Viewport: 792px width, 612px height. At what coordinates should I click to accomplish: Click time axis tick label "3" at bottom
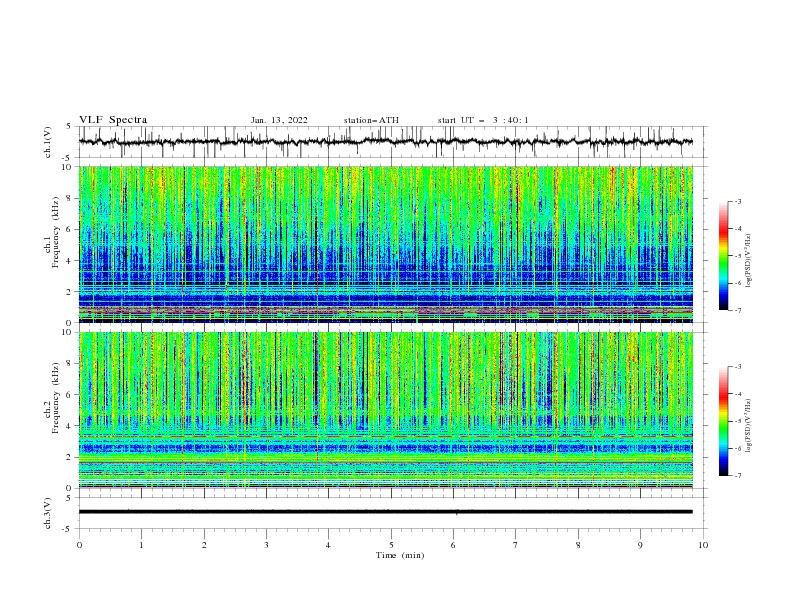click(266, 545)
